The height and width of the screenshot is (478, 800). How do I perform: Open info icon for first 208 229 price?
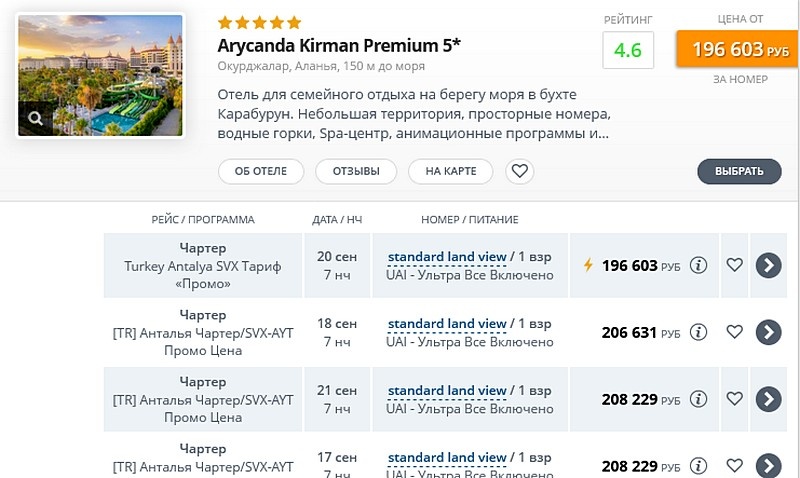point(699,399)
